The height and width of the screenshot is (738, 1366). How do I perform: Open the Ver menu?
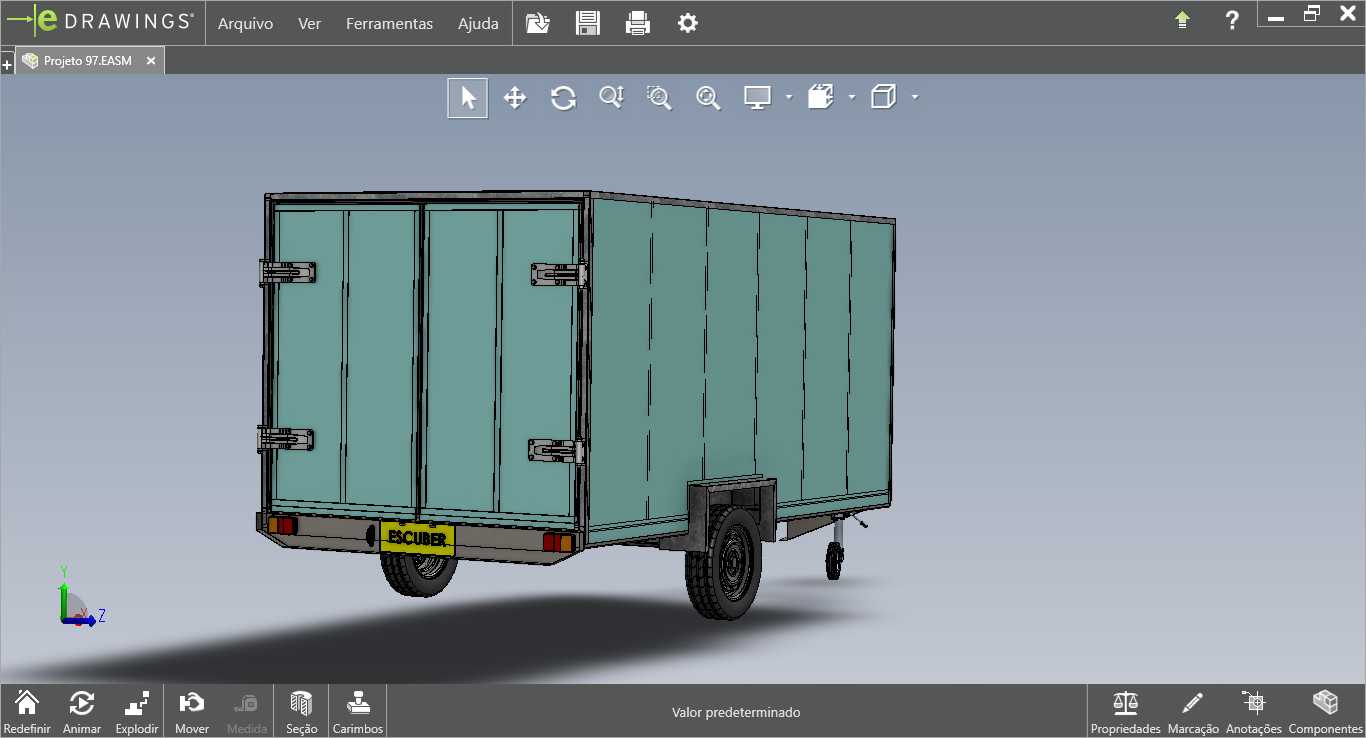(309, 24)
